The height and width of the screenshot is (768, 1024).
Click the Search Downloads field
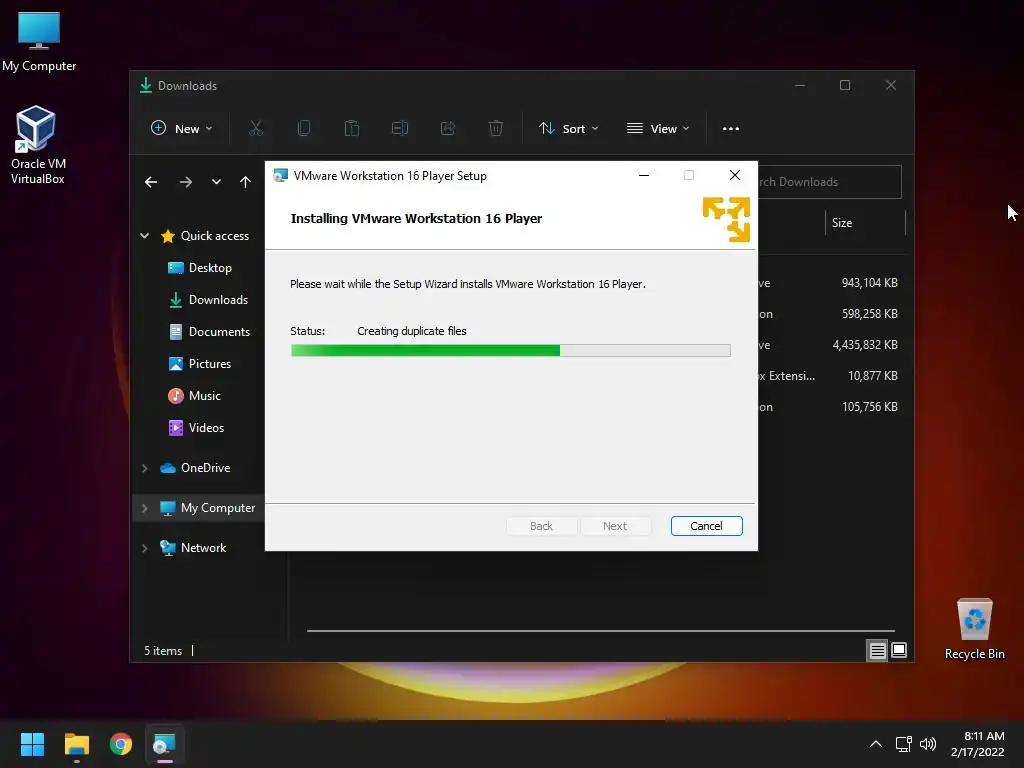[829, 182]
